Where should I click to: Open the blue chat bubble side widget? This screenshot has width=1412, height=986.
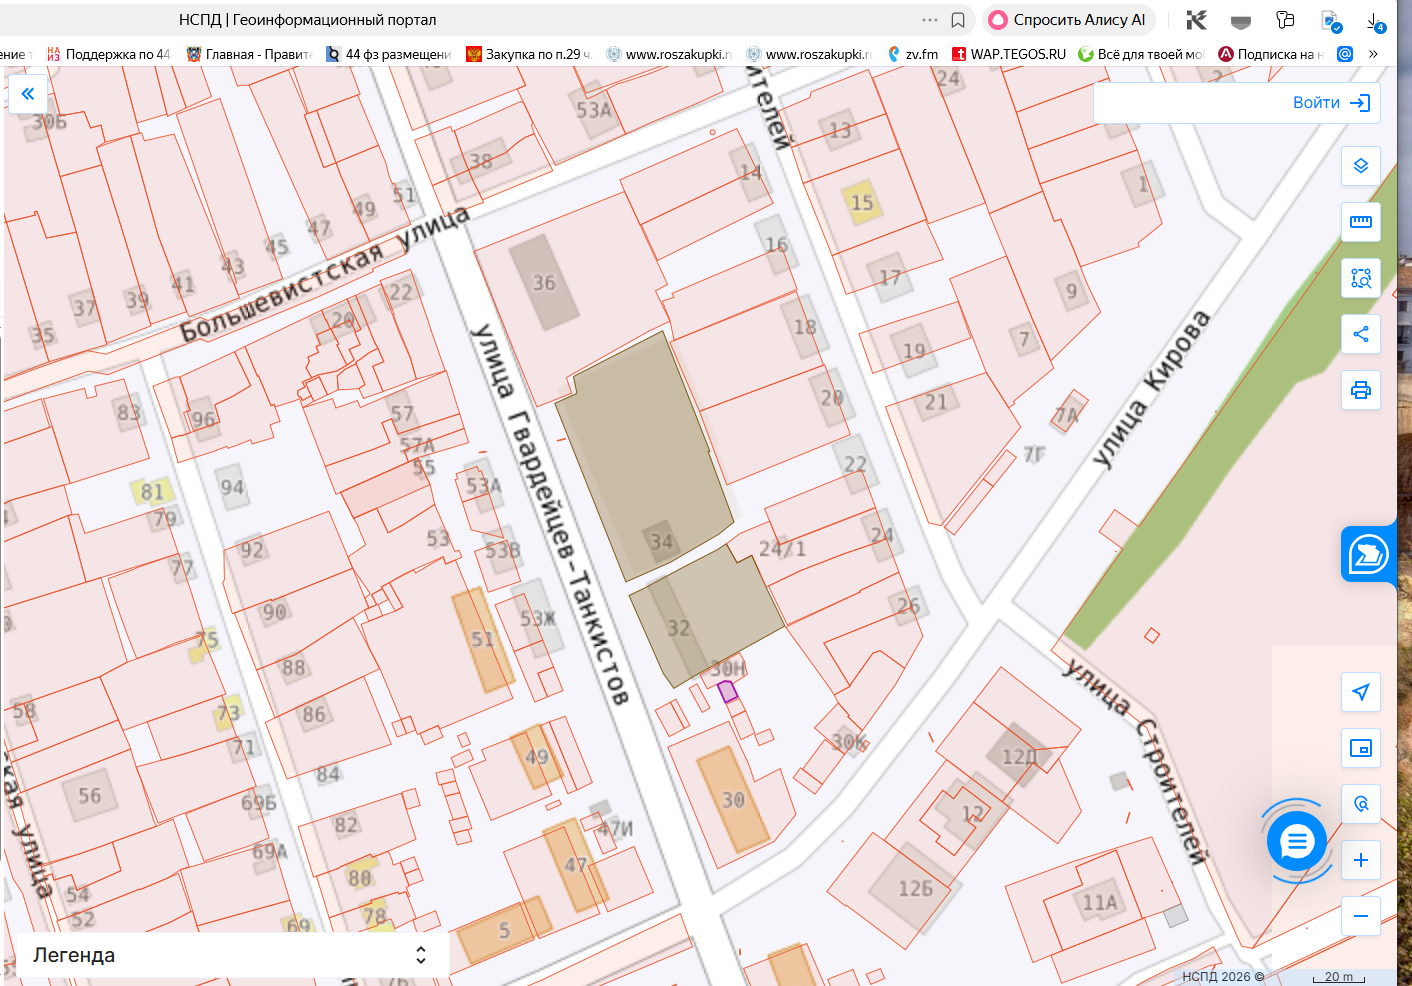(1368, 554)
